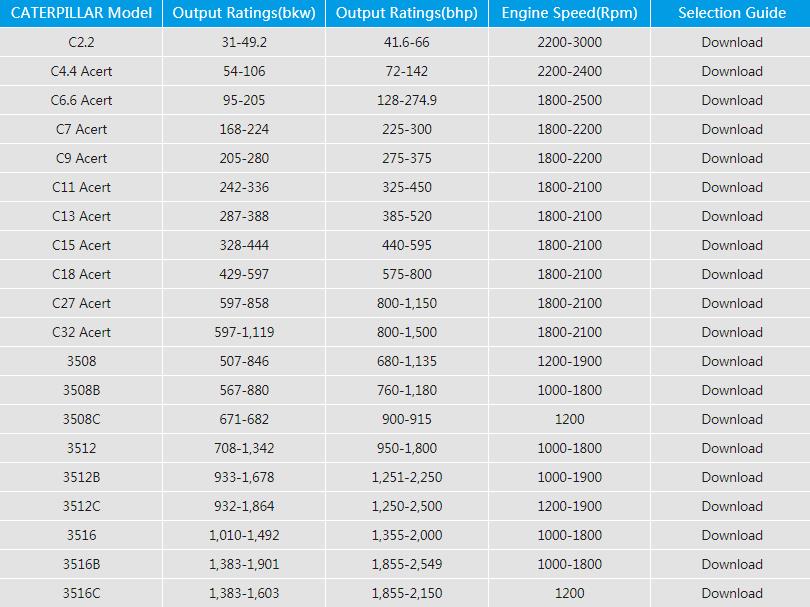Download the C13 Acert guide
The height and width of the screenshot is (607, 810).
(731, 216)
